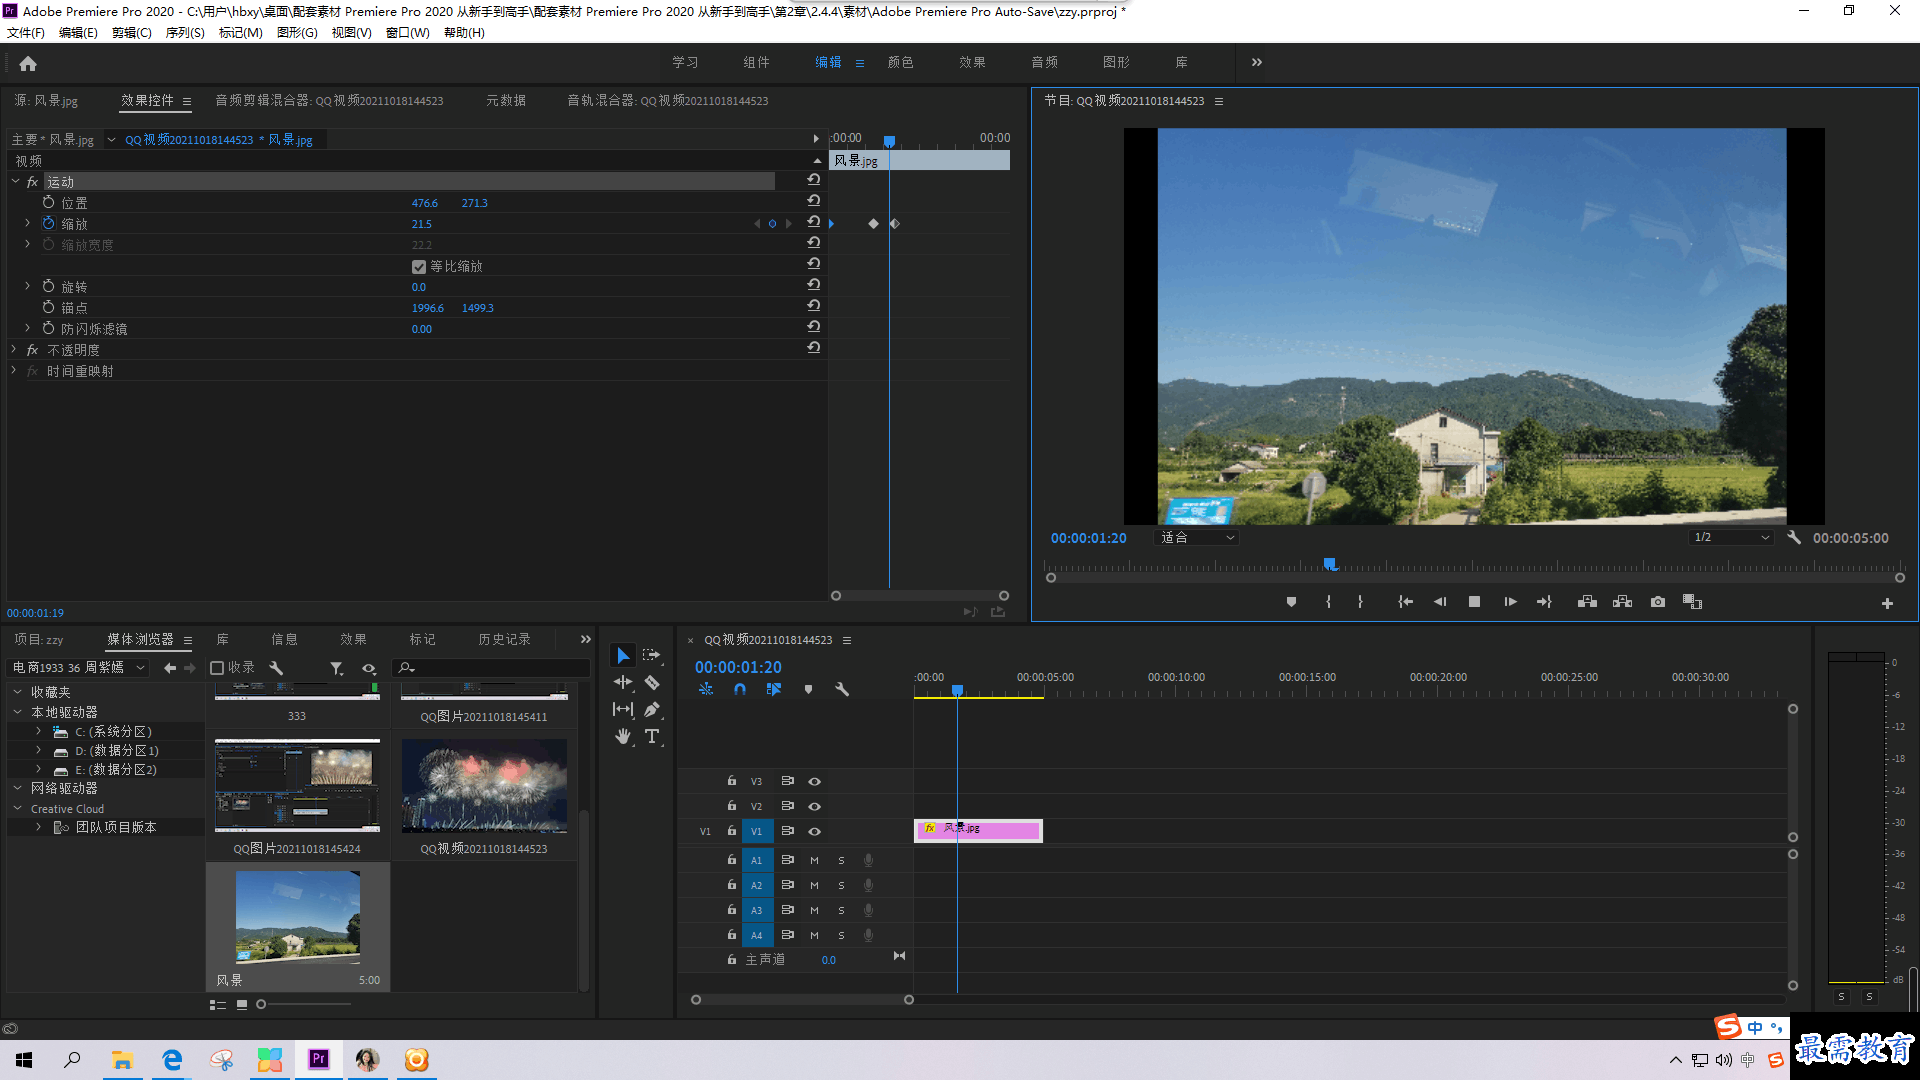
Task: Open timeline display settings wrench
Action: coord(842,689)
